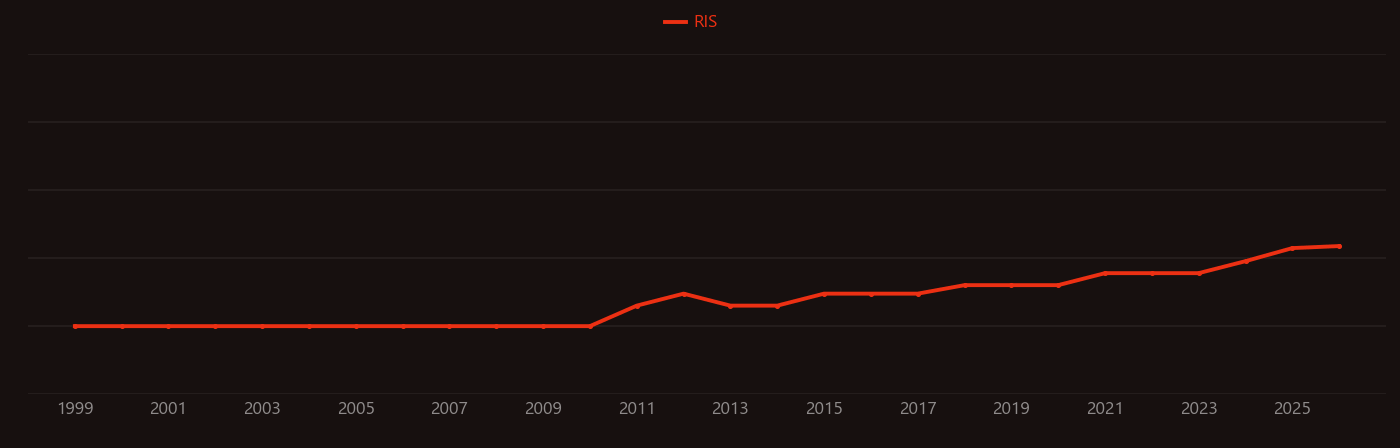
Task: Click the 2025 x-axis label
Action: point(1292,409)
